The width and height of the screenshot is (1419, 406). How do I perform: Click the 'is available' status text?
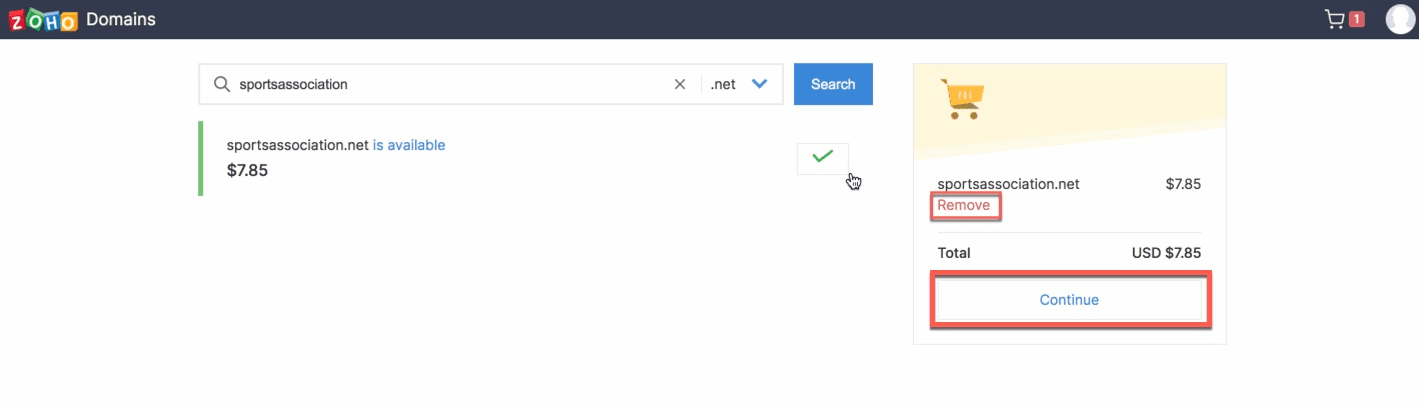(x=409, y=145)
